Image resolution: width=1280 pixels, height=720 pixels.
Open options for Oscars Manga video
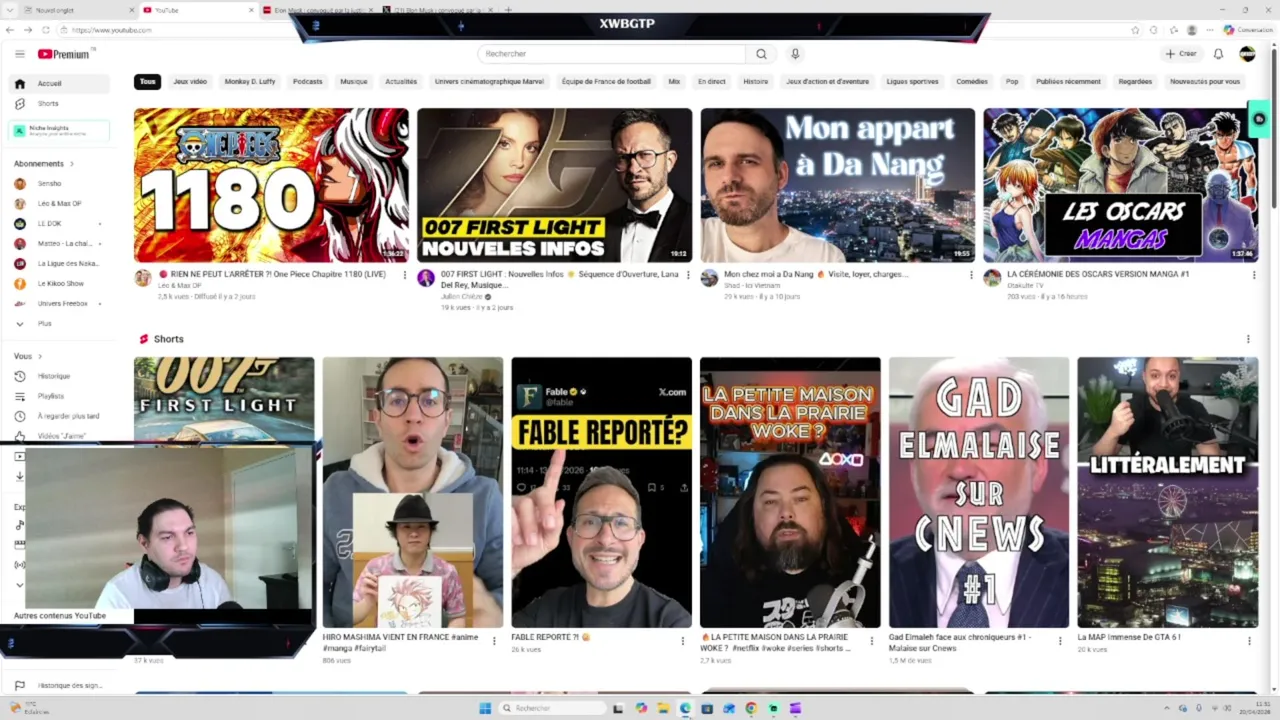point(1253,275)
